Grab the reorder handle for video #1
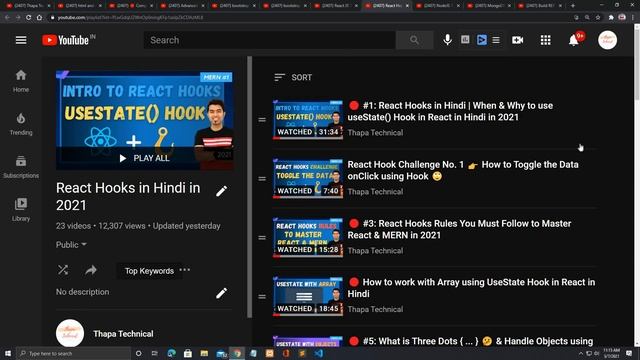 pos(262,120)
